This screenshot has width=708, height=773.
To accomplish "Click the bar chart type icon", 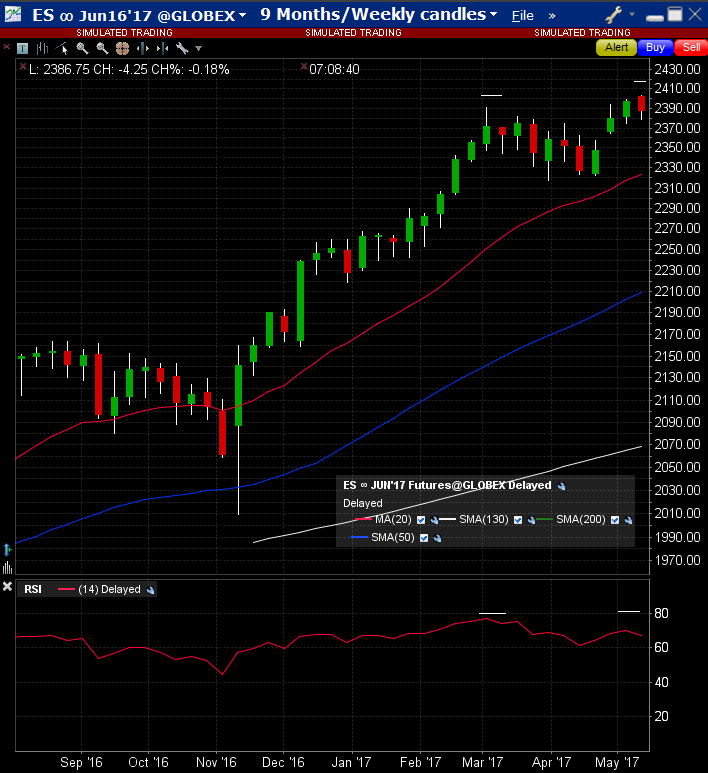I will (x=41, y=48).
